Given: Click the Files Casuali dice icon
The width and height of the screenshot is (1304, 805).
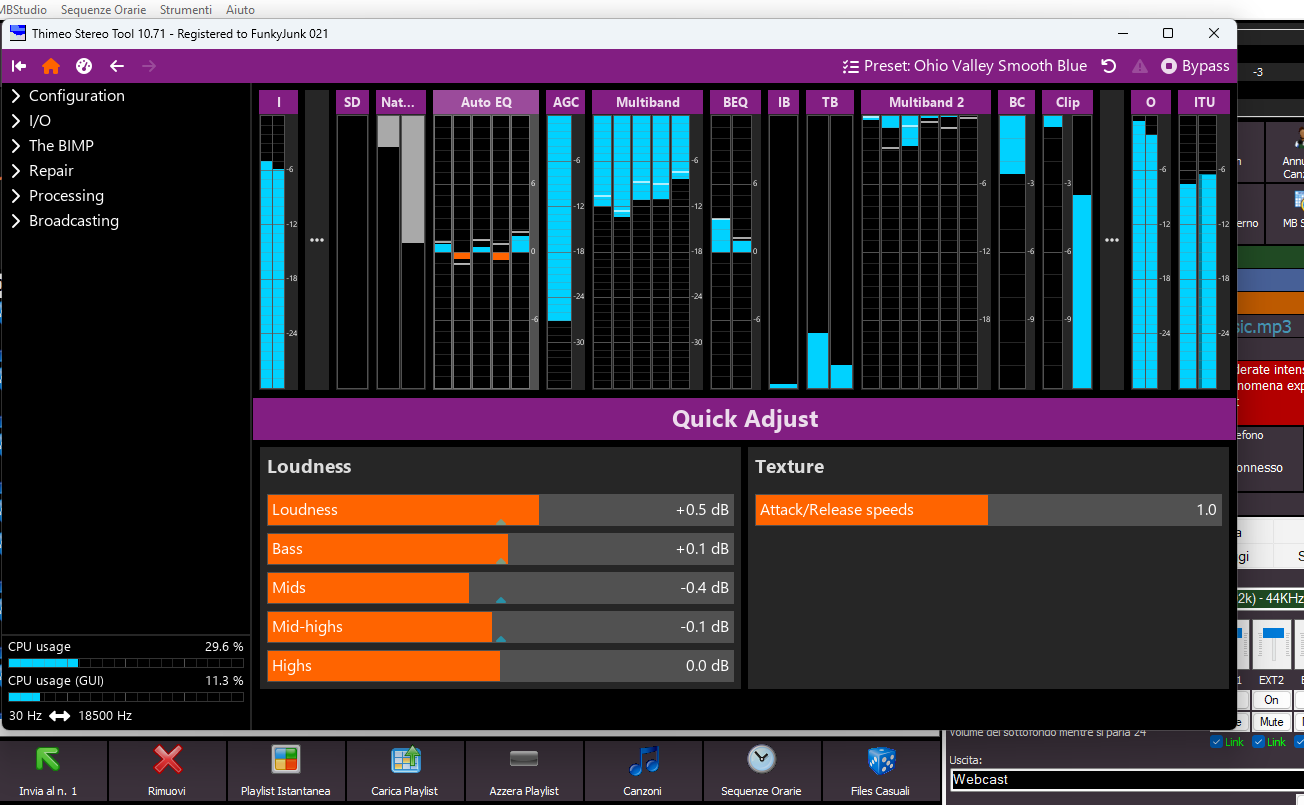Looking at the screenshot, I should pos(881,762).
